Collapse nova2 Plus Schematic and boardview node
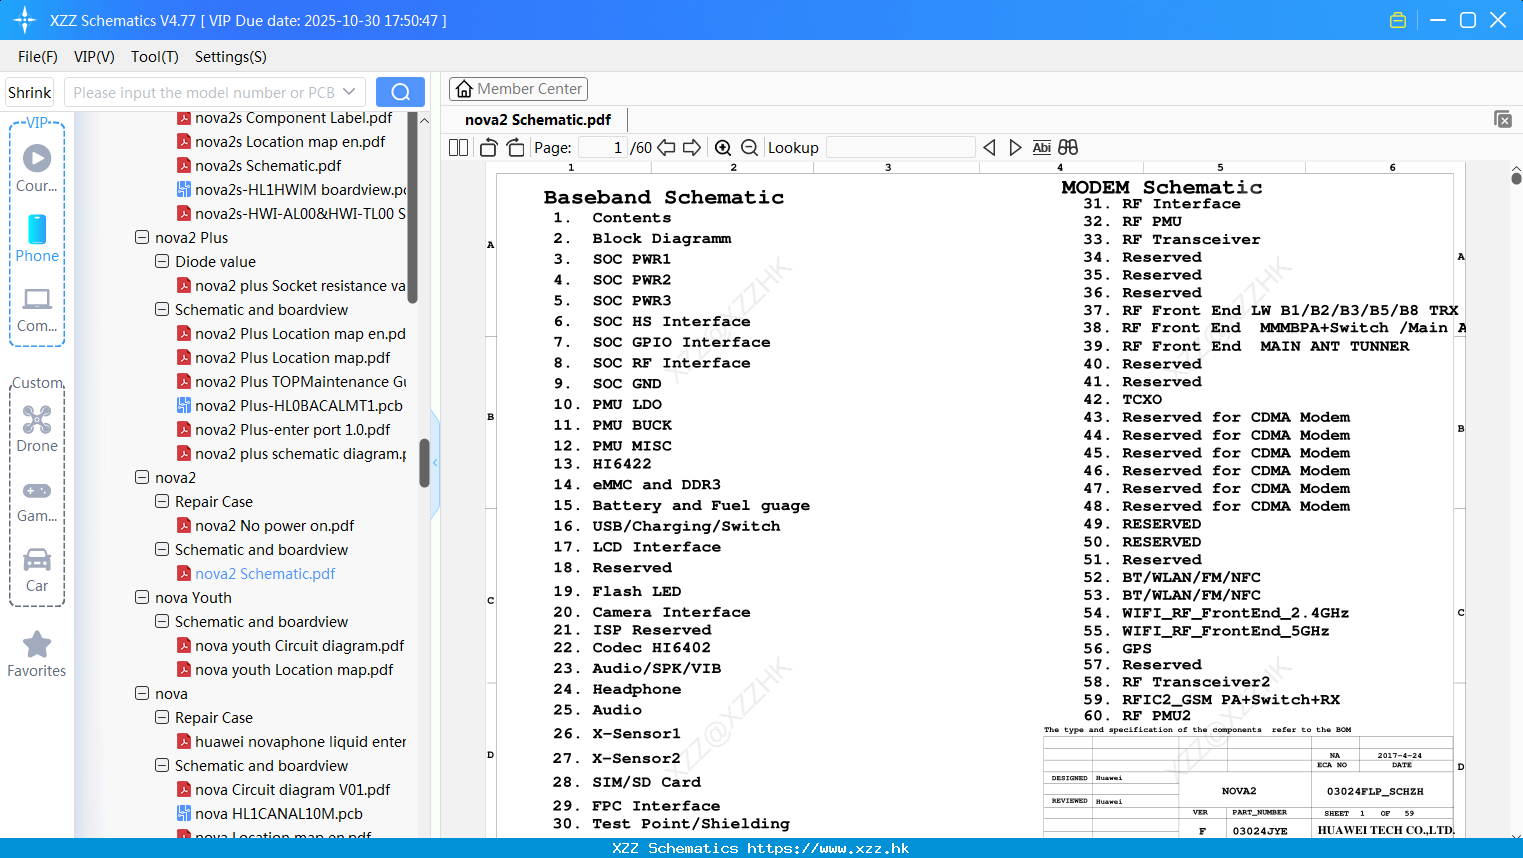1523x858 pixels. 162,310
